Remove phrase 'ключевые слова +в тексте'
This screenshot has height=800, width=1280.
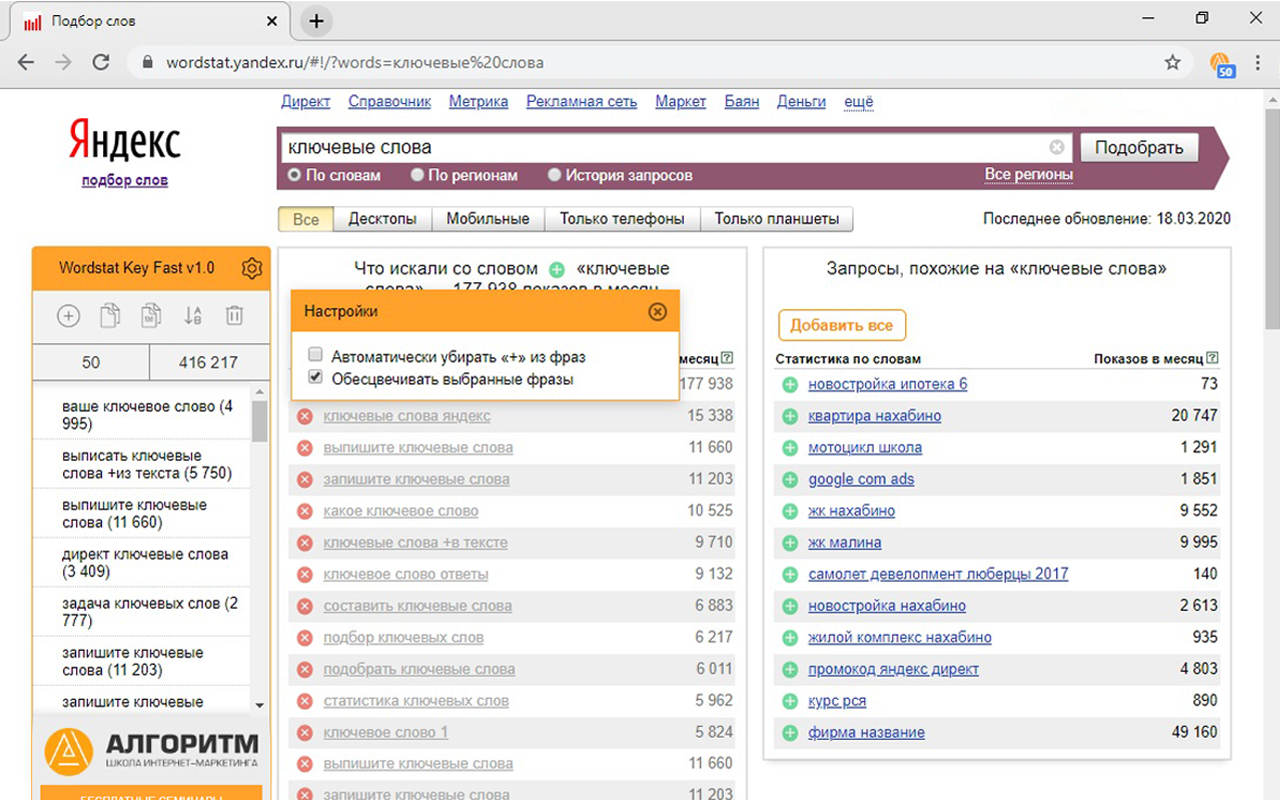305,543
